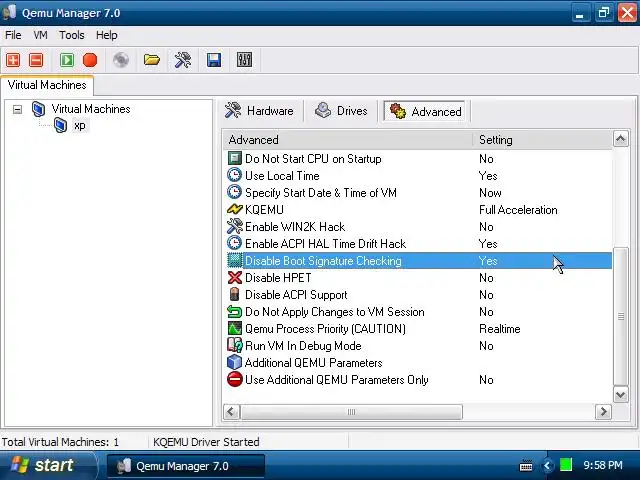Click the hammer and wrench tools toolbar icon

182,60
